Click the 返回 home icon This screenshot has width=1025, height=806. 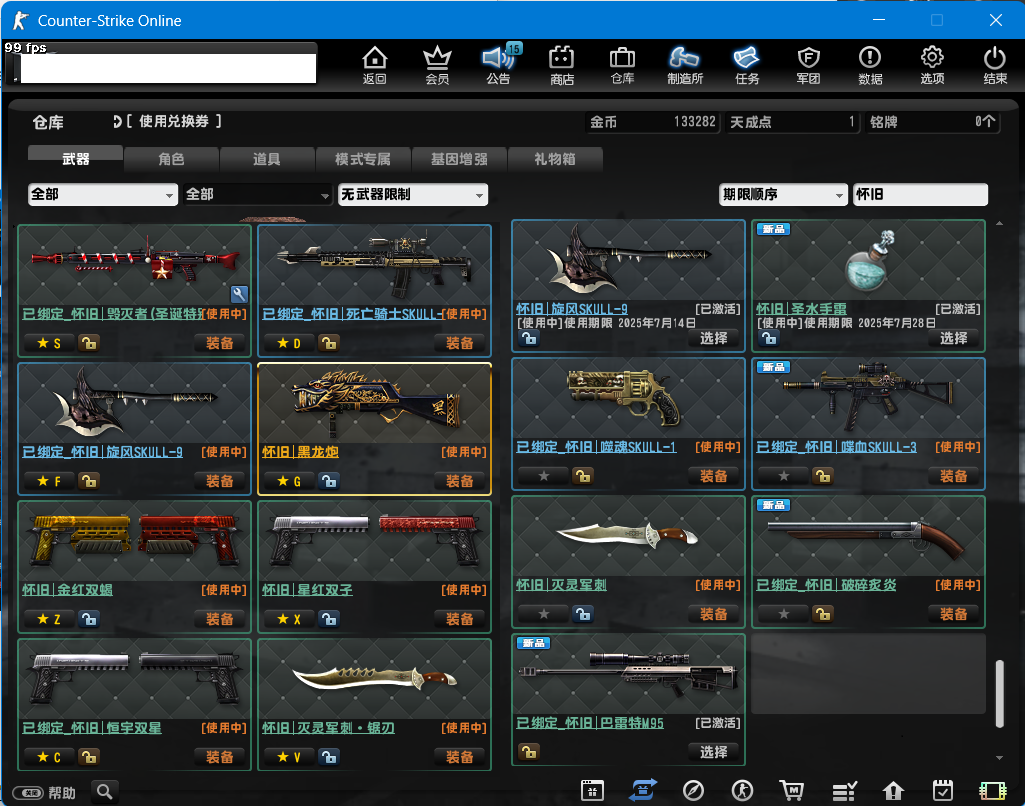(375, 65)
